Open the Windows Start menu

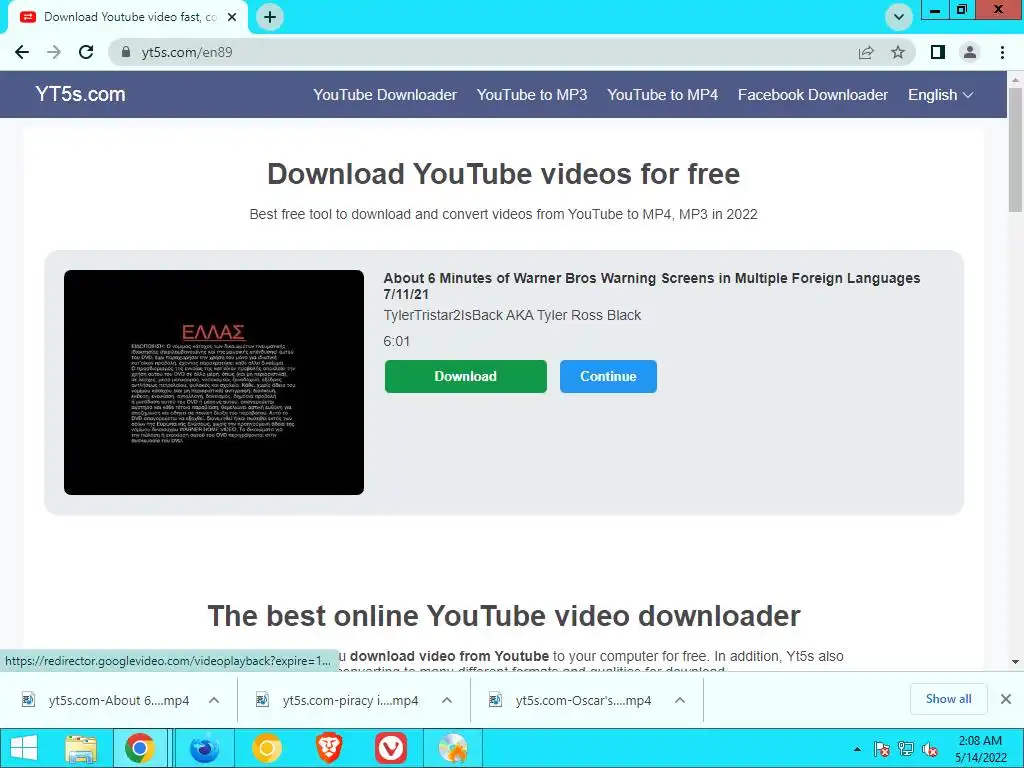[x=24, y=748]
